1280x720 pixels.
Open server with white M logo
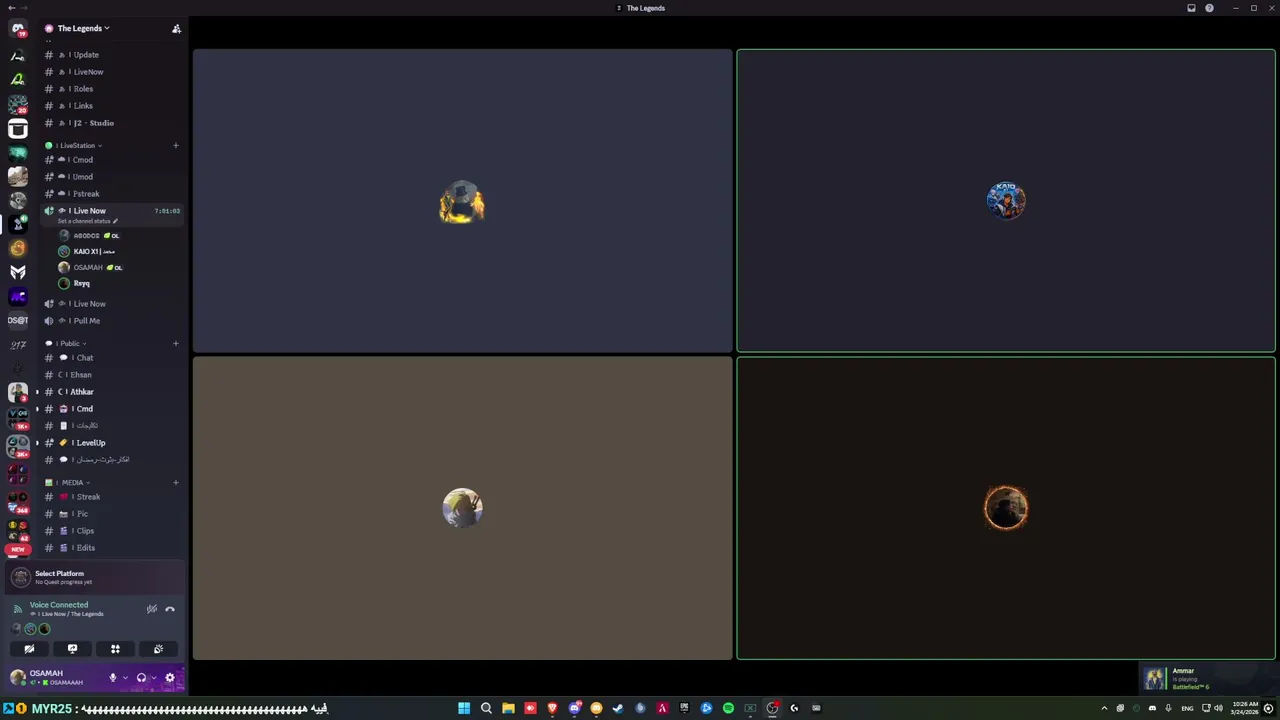(18, 272)
